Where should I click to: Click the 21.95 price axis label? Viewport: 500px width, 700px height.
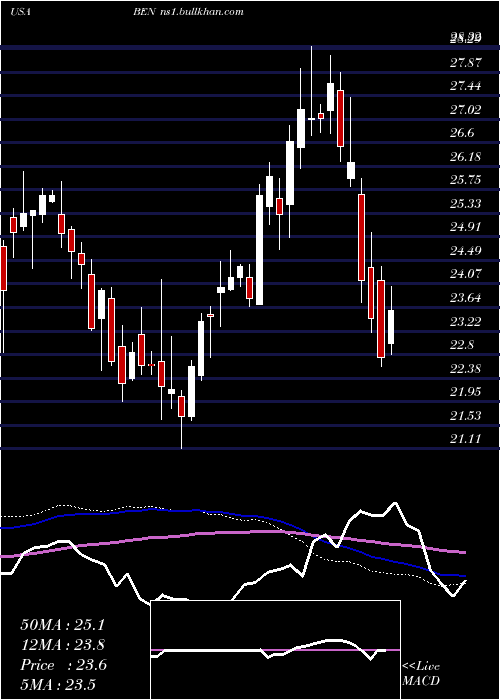tap(465, 392)
